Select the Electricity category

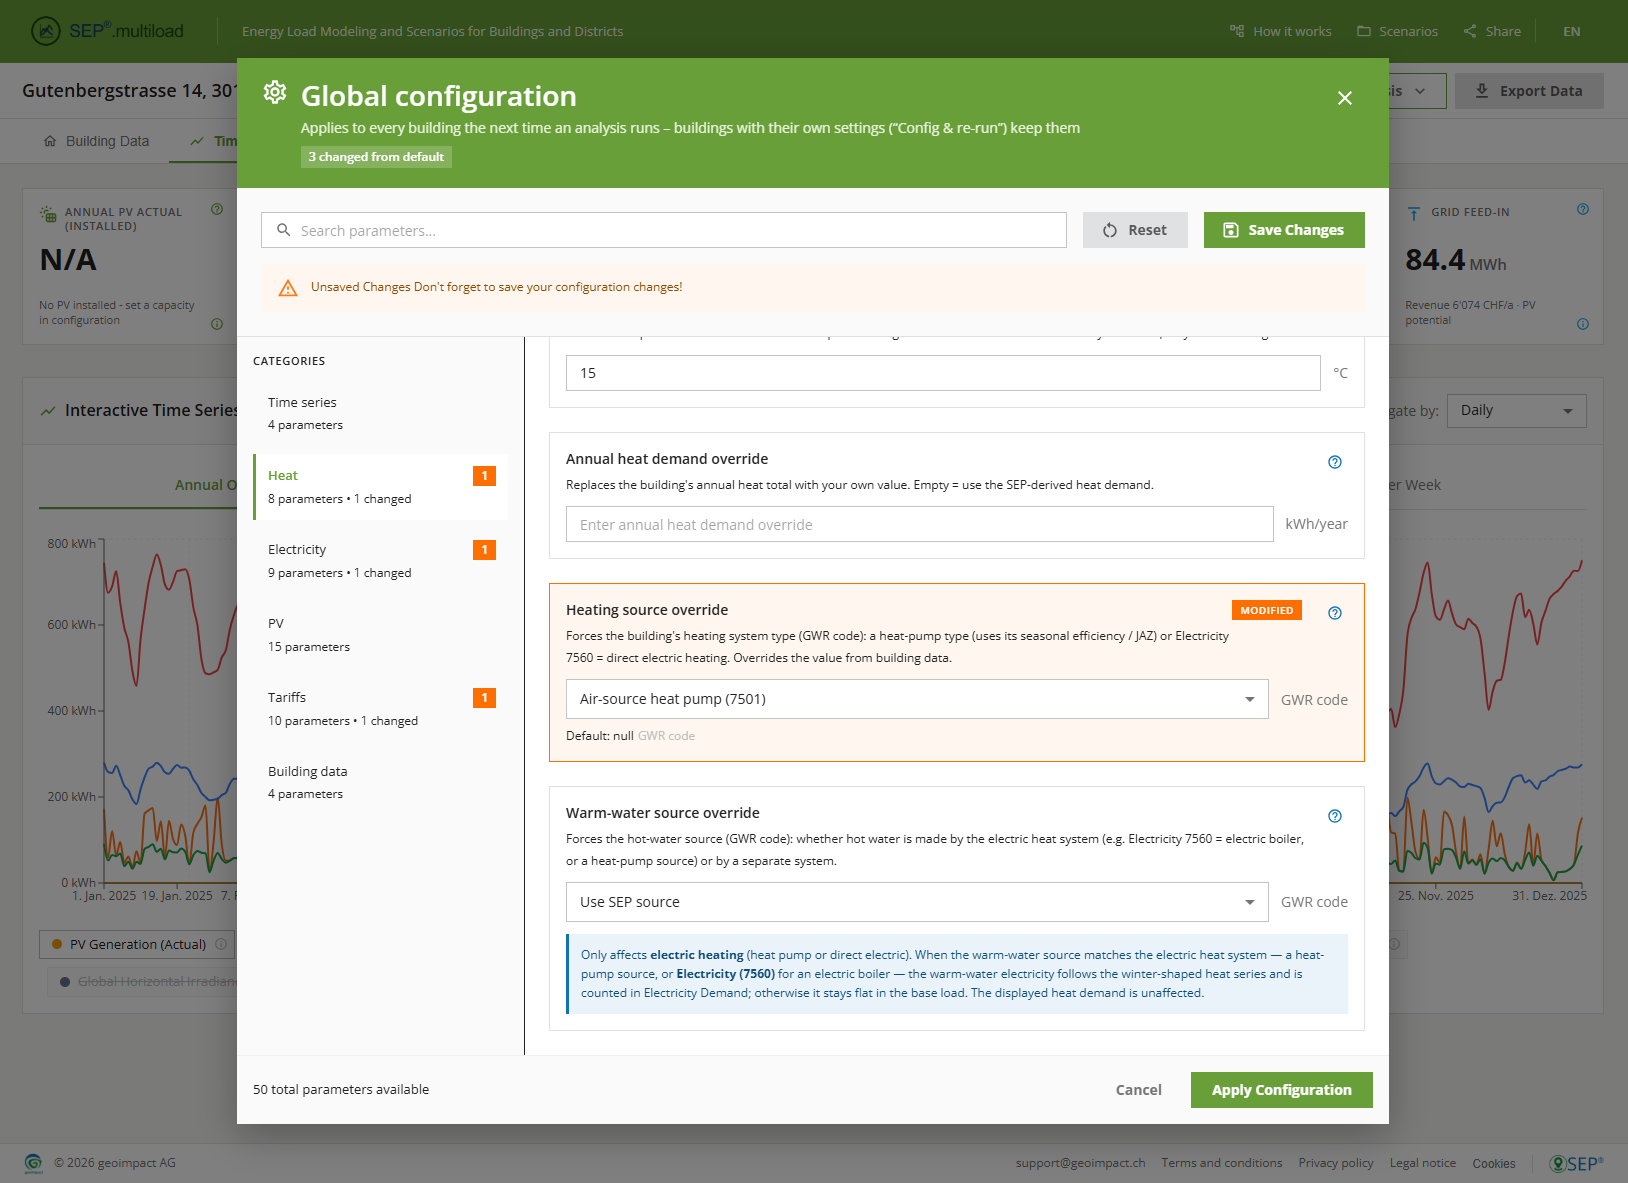380,561
